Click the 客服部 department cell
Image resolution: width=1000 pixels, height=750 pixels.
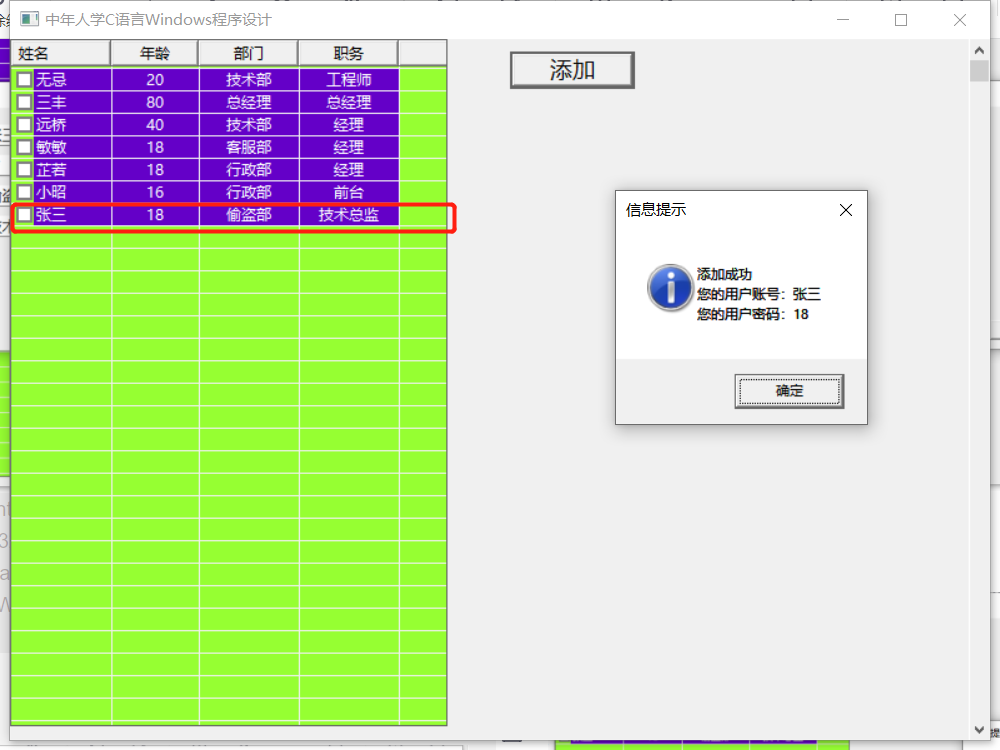(x=249, y=147)
